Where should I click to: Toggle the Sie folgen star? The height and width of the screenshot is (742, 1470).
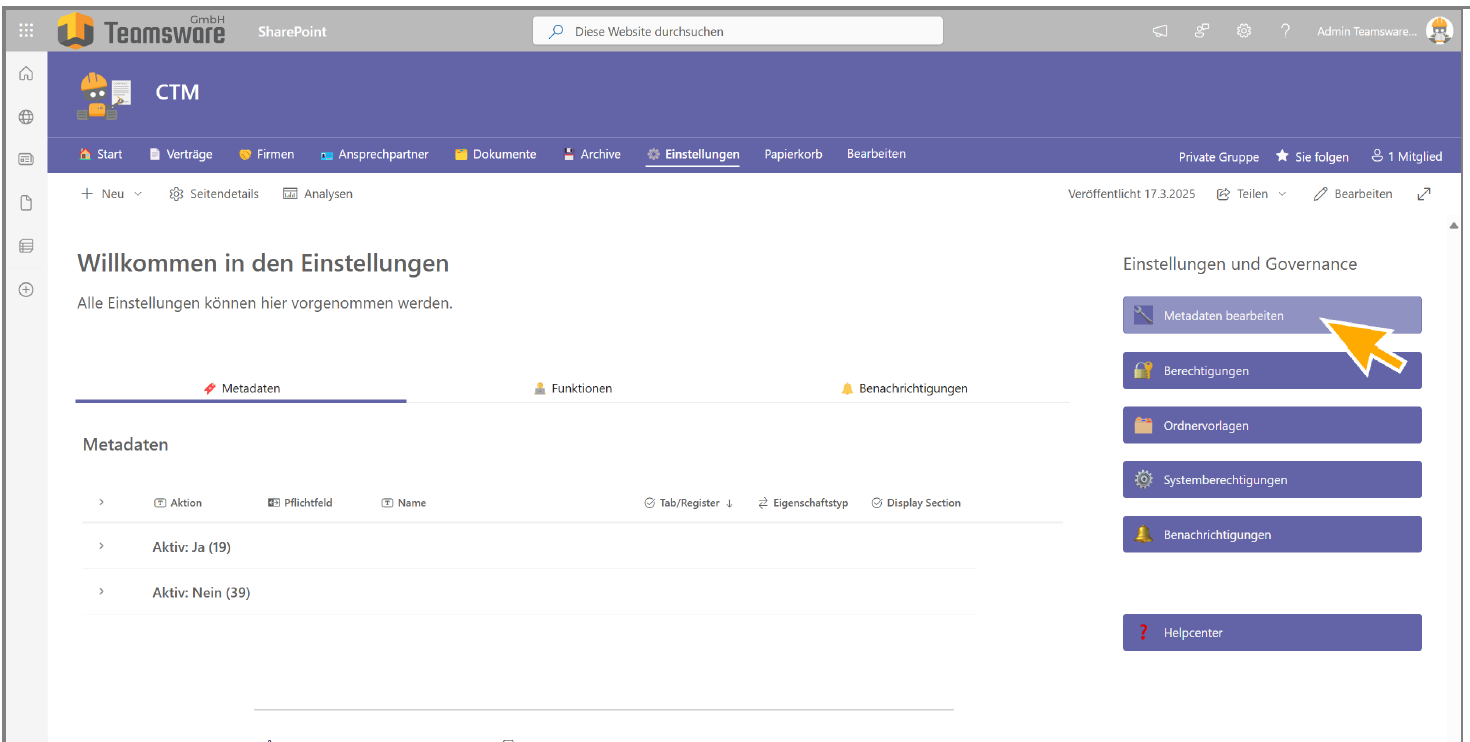coord(1312,157)
